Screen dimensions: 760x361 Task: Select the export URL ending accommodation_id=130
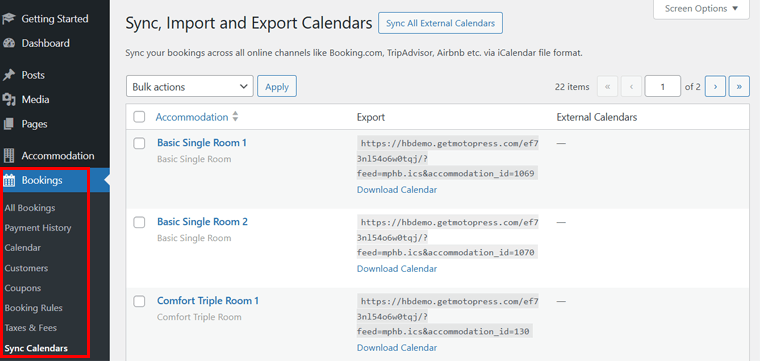[448, 316]
